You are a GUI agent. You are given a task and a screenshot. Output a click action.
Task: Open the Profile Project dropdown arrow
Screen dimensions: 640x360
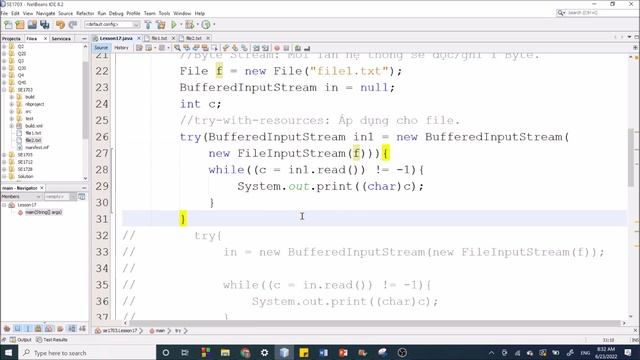coord(214,25)
